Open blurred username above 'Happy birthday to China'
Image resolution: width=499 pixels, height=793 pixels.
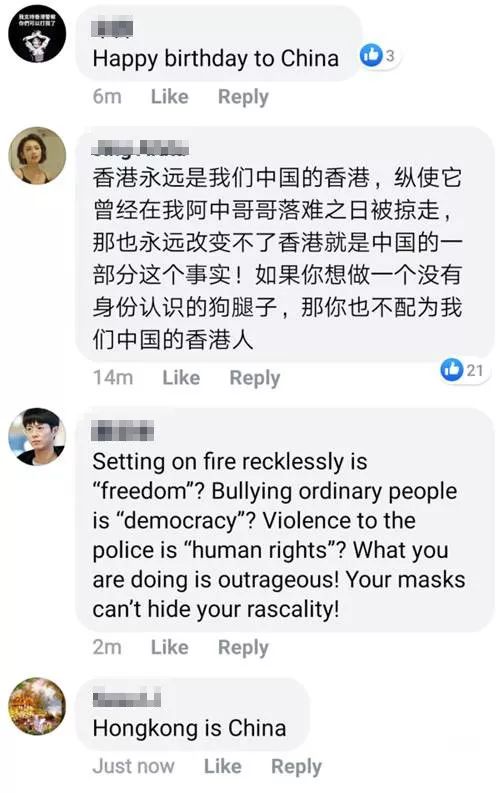pyautogui.click(x=112, y=26)
